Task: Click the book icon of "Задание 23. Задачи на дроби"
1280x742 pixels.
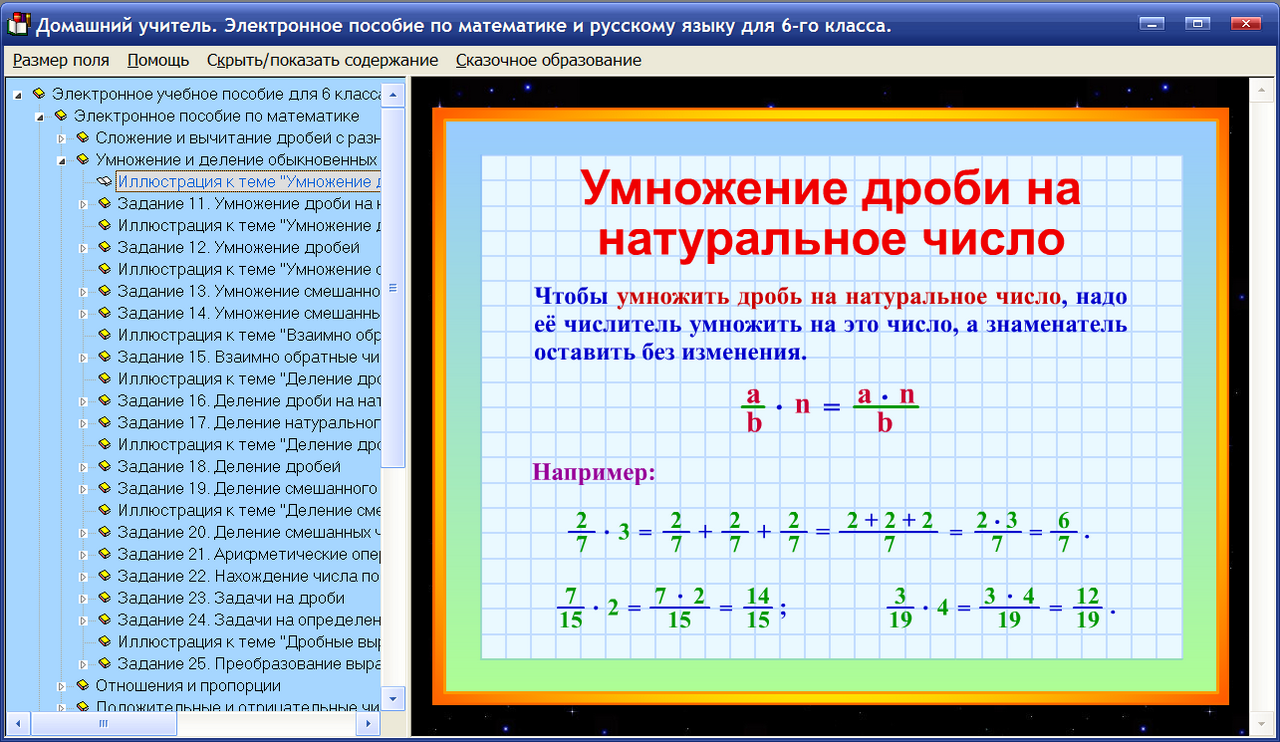Action: click(x=104, y=599)
